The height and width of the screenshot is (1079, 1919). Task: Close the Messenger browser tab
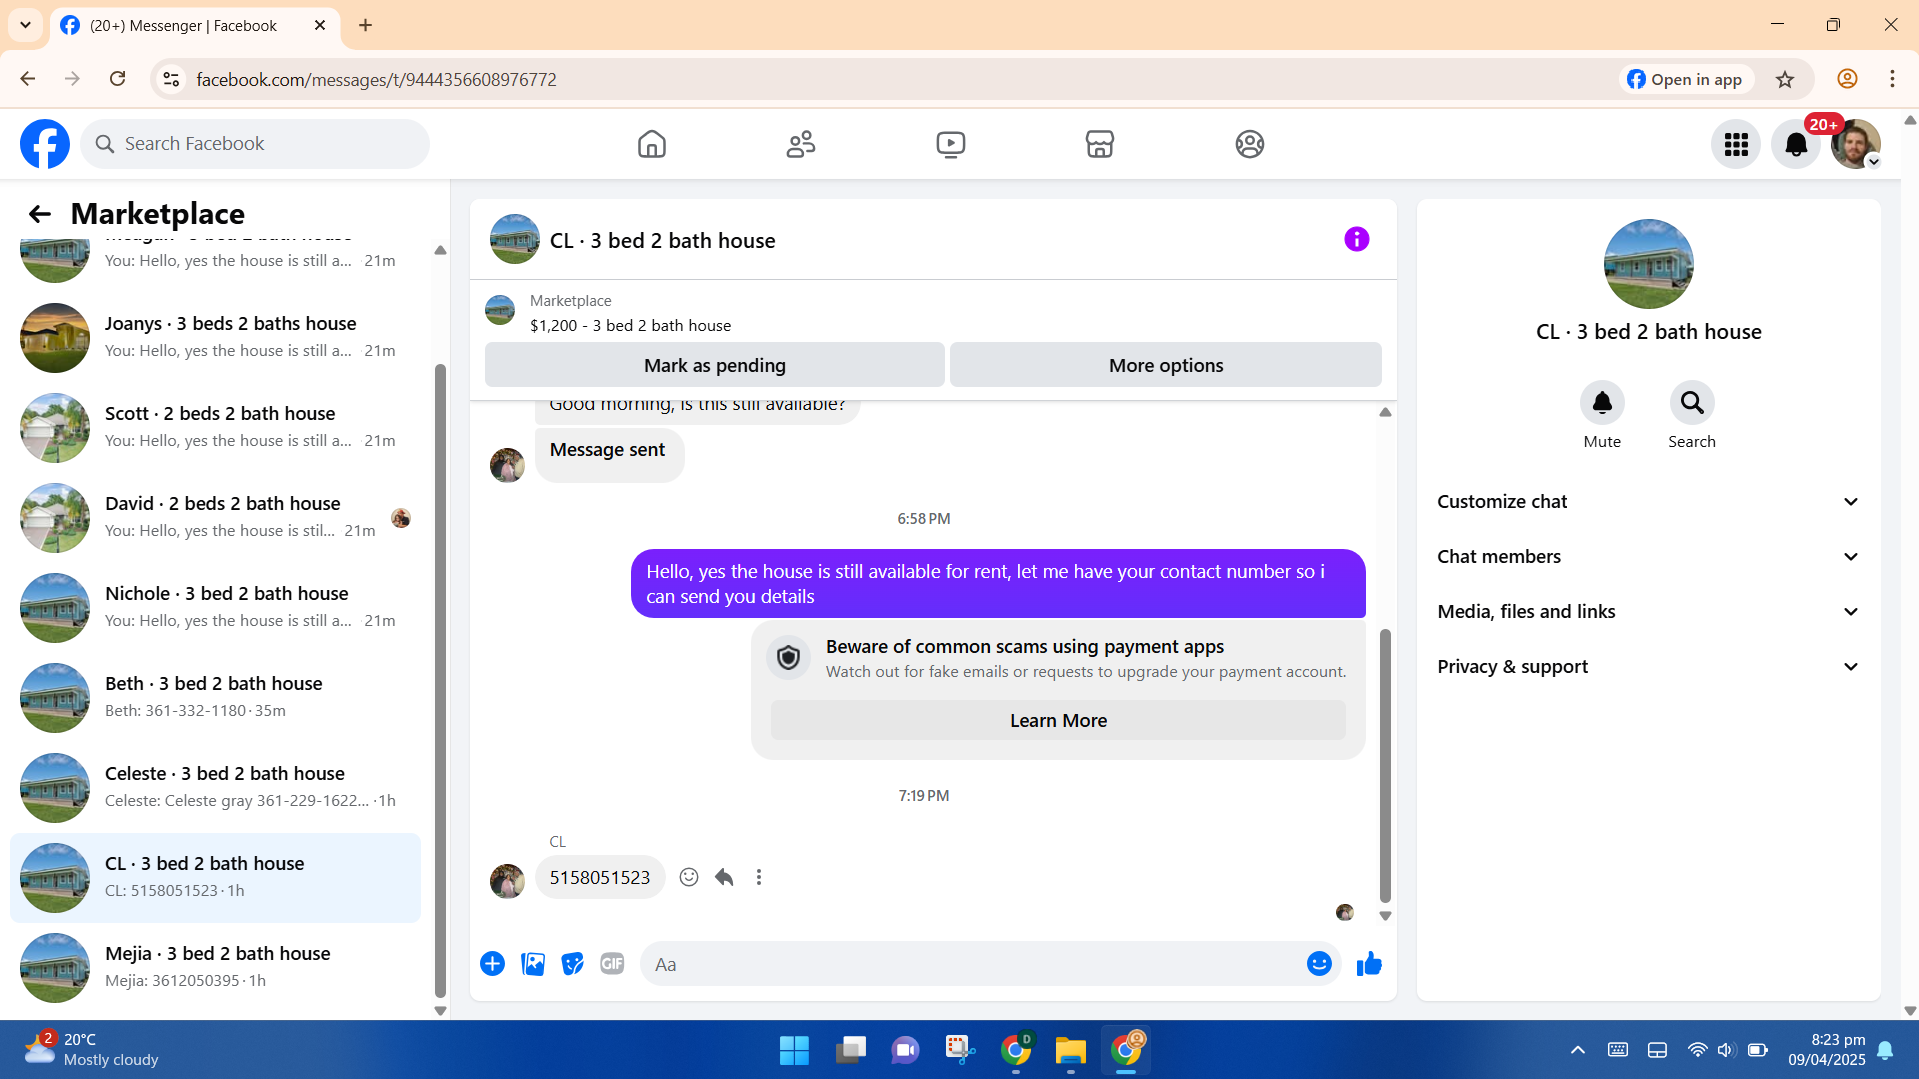(x=320, y=25)
